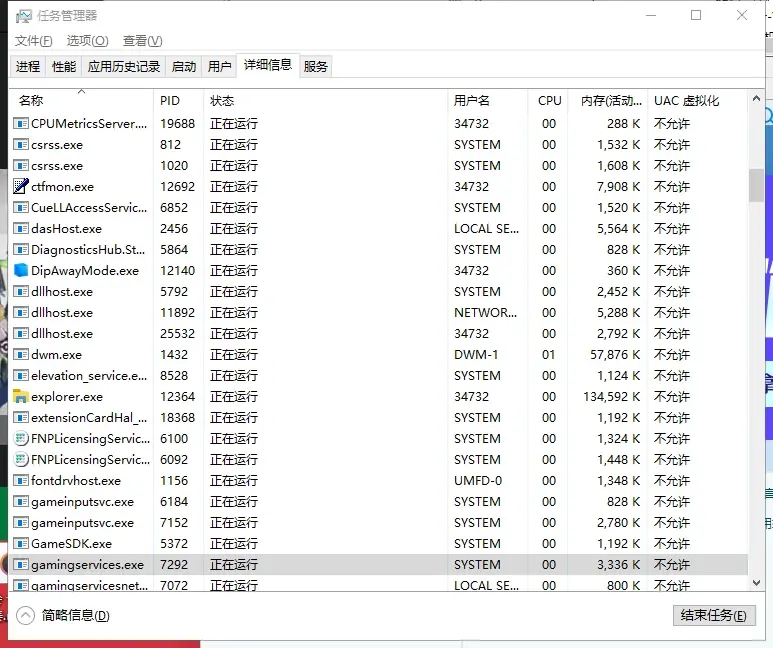Click the 134,592 K memory value
This screenshot has height=648, width=773.
tap(612, 396)
